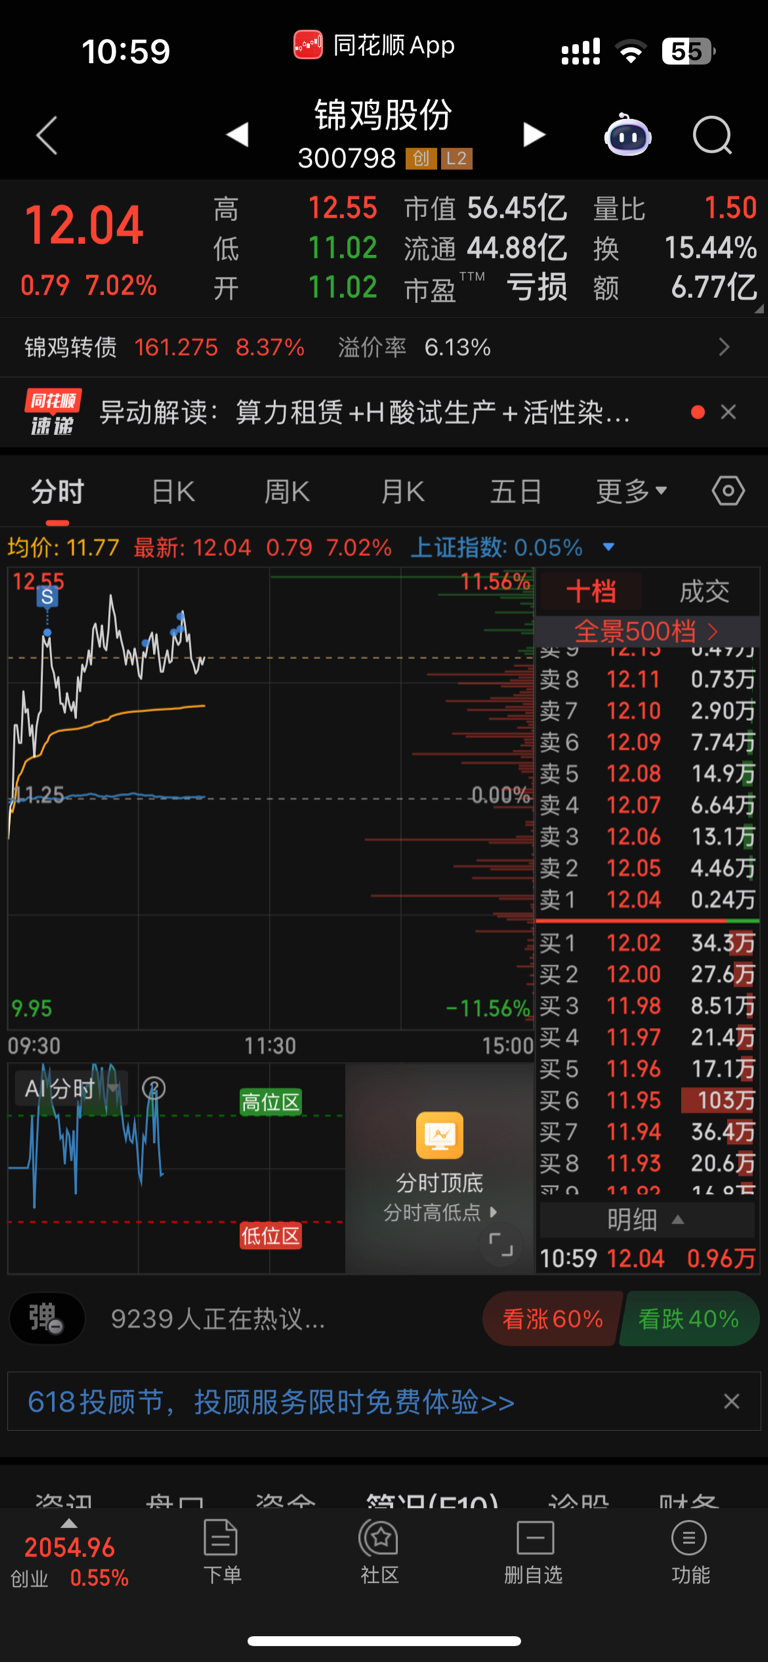
Task: Open the AI分时 dropdown arrow
Action: (x=113, y=1088)
